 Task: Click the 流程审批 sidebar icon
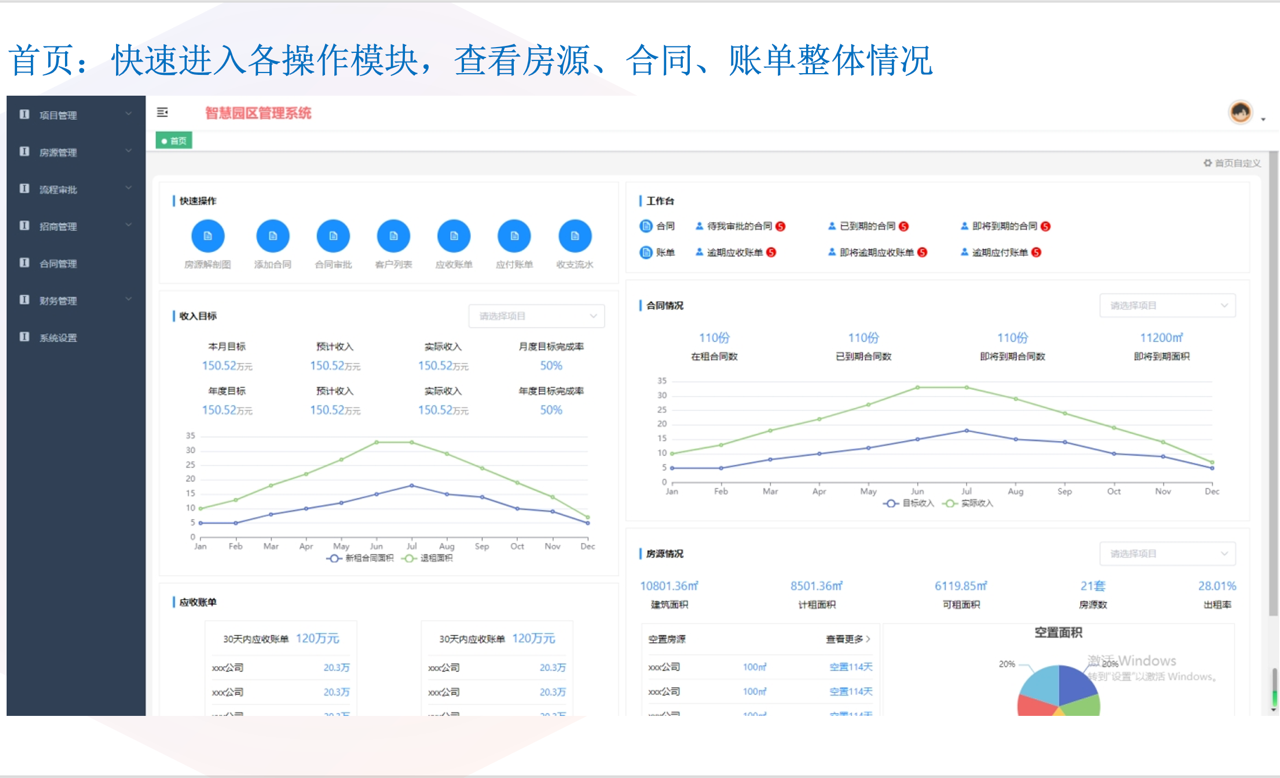tap(24, 189)
